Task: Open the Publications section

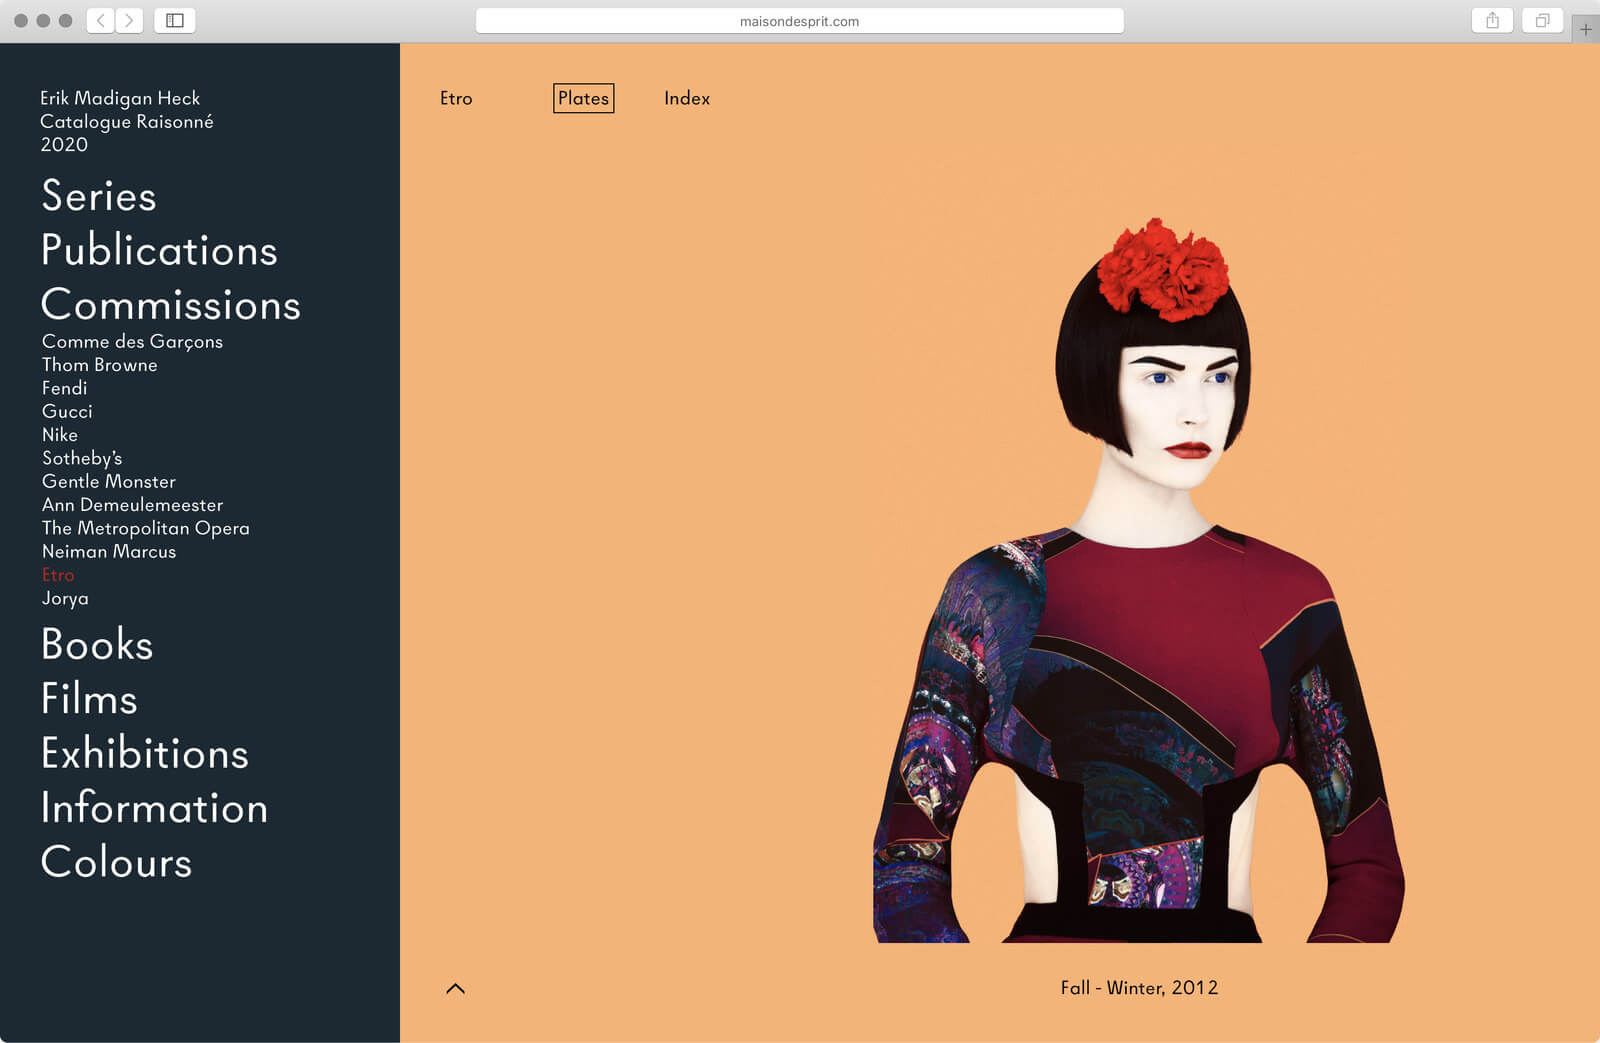Action: coord(159,250)
